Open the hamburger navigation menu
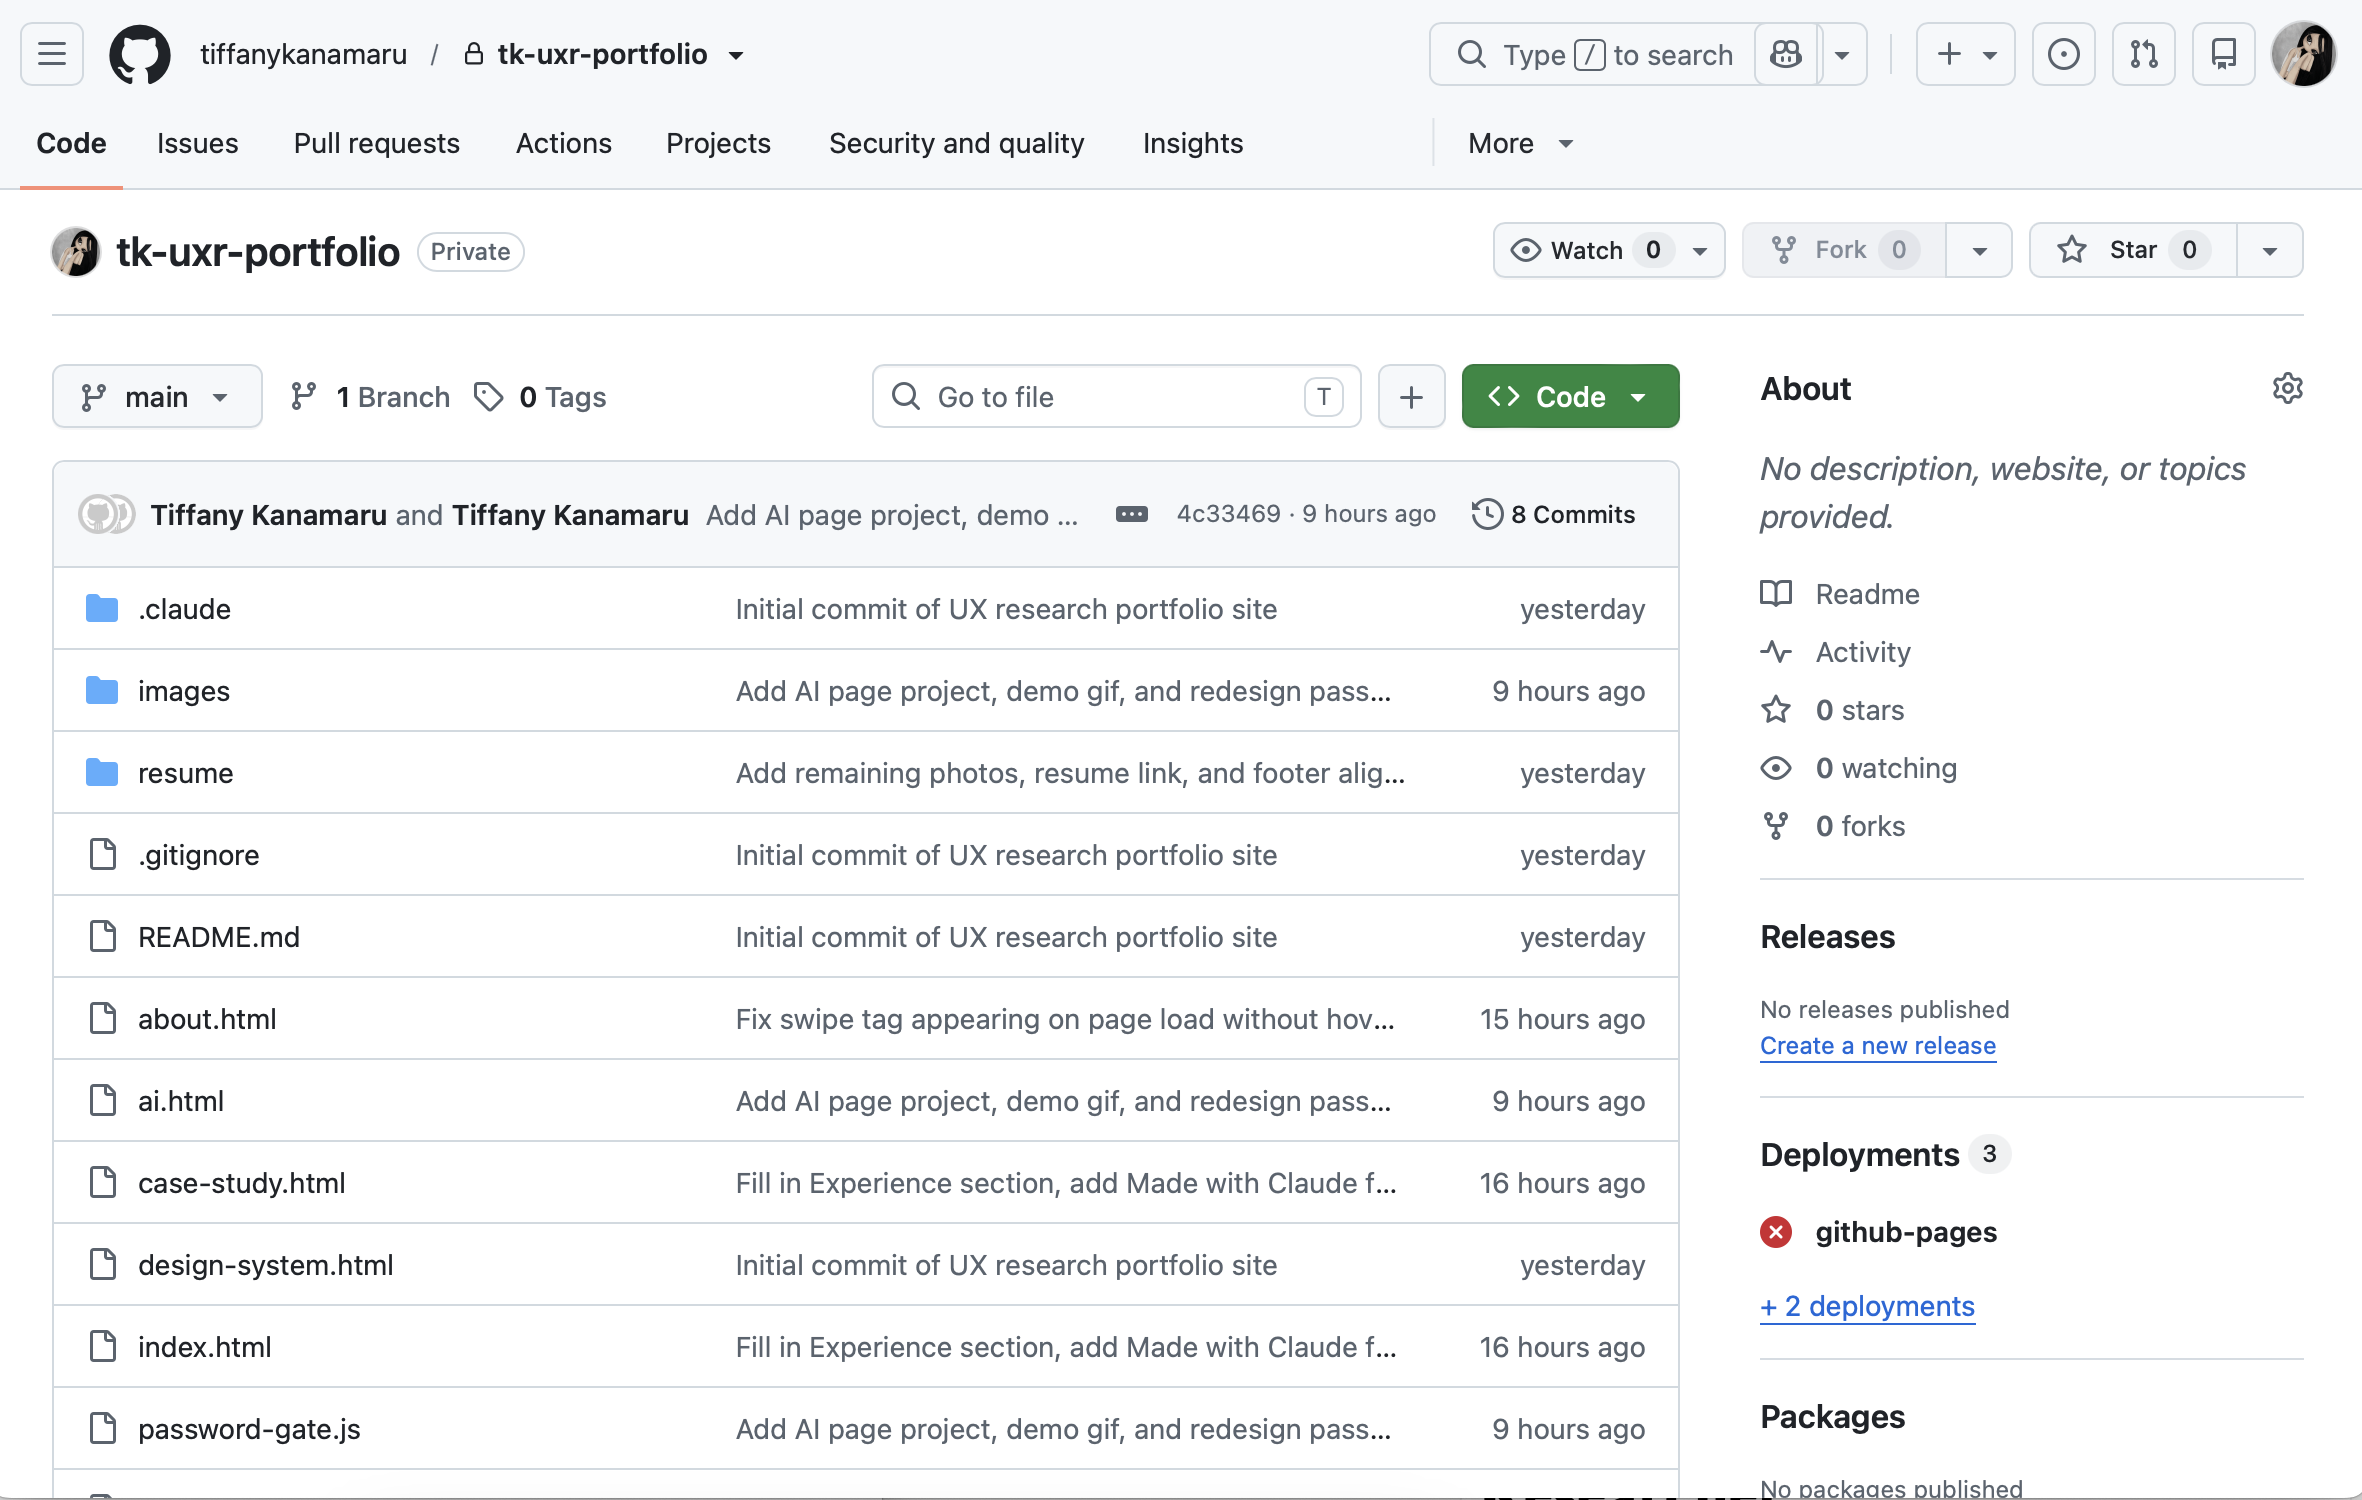 [x=52, y=54]
